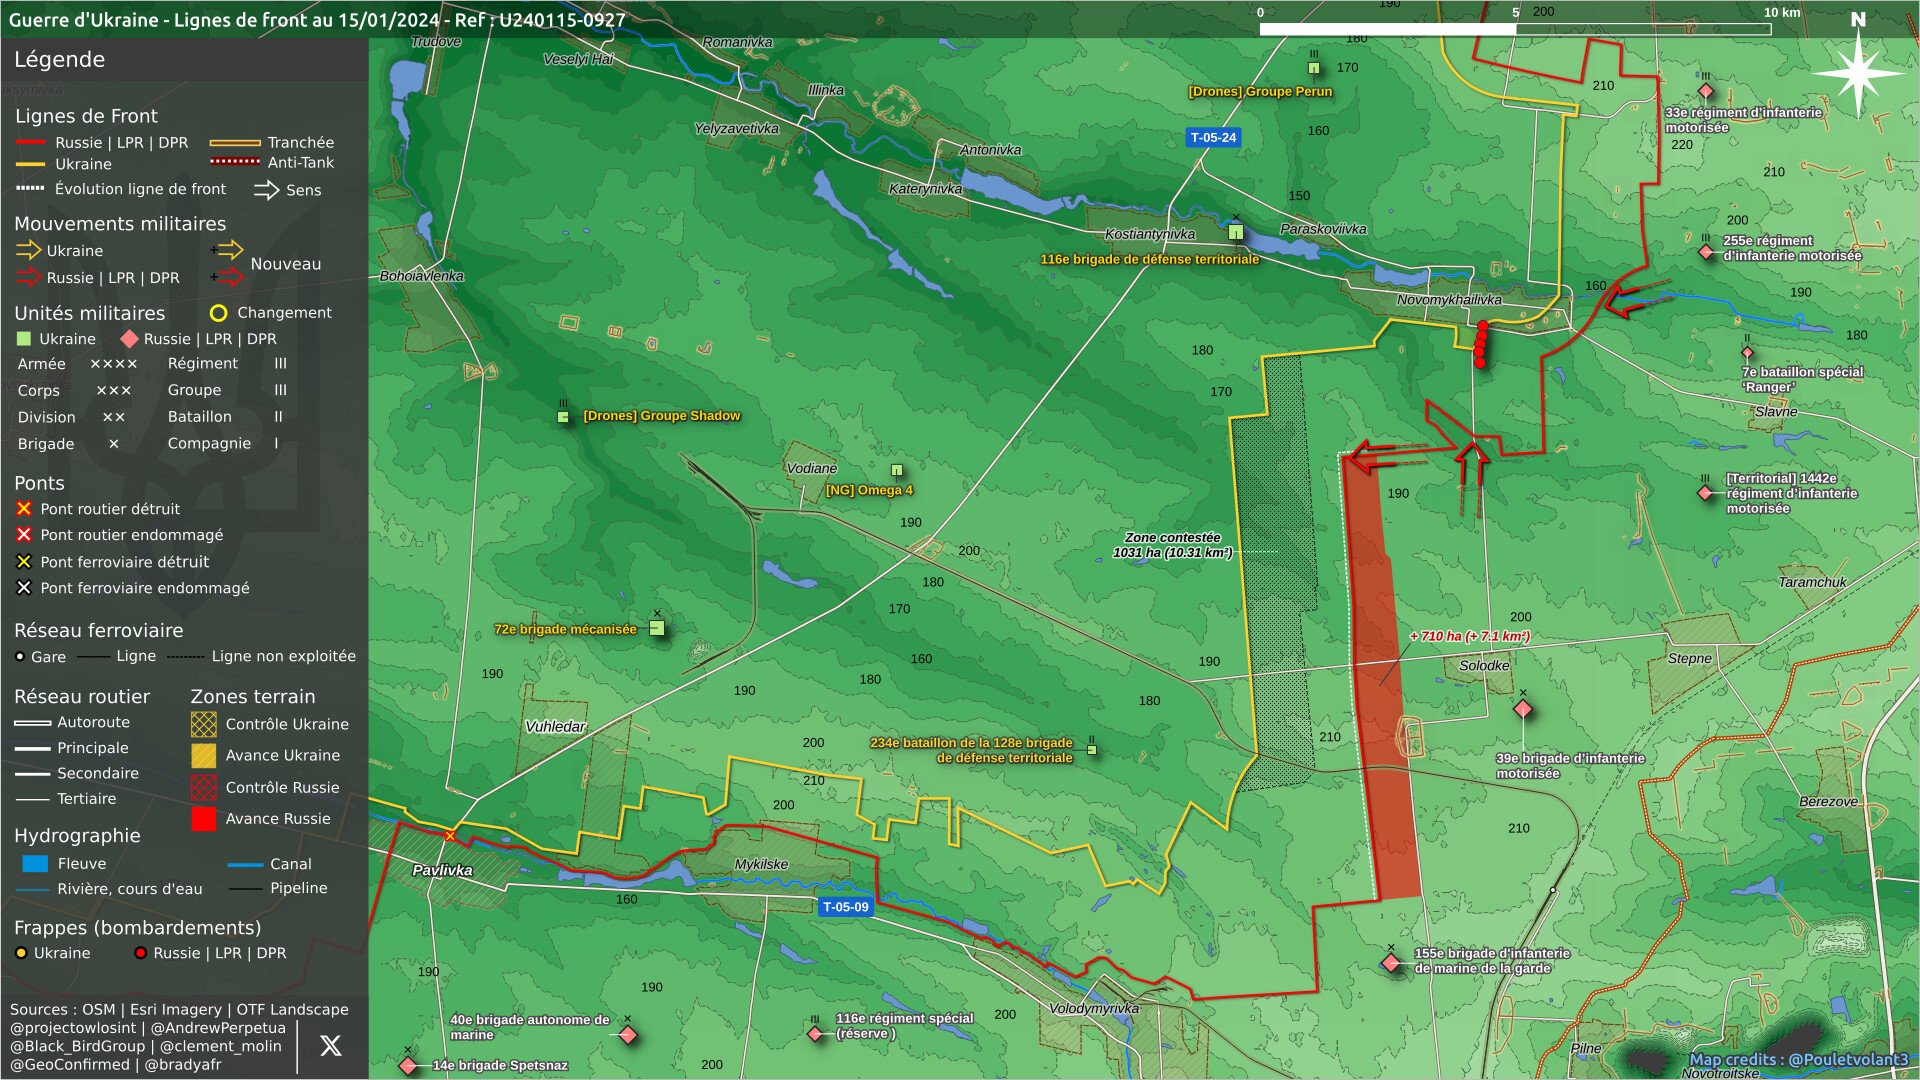Screen dimensions: 1920x1080
Task: Click the @Black_BirdGroup source handle
Action: click(77, 1046)
